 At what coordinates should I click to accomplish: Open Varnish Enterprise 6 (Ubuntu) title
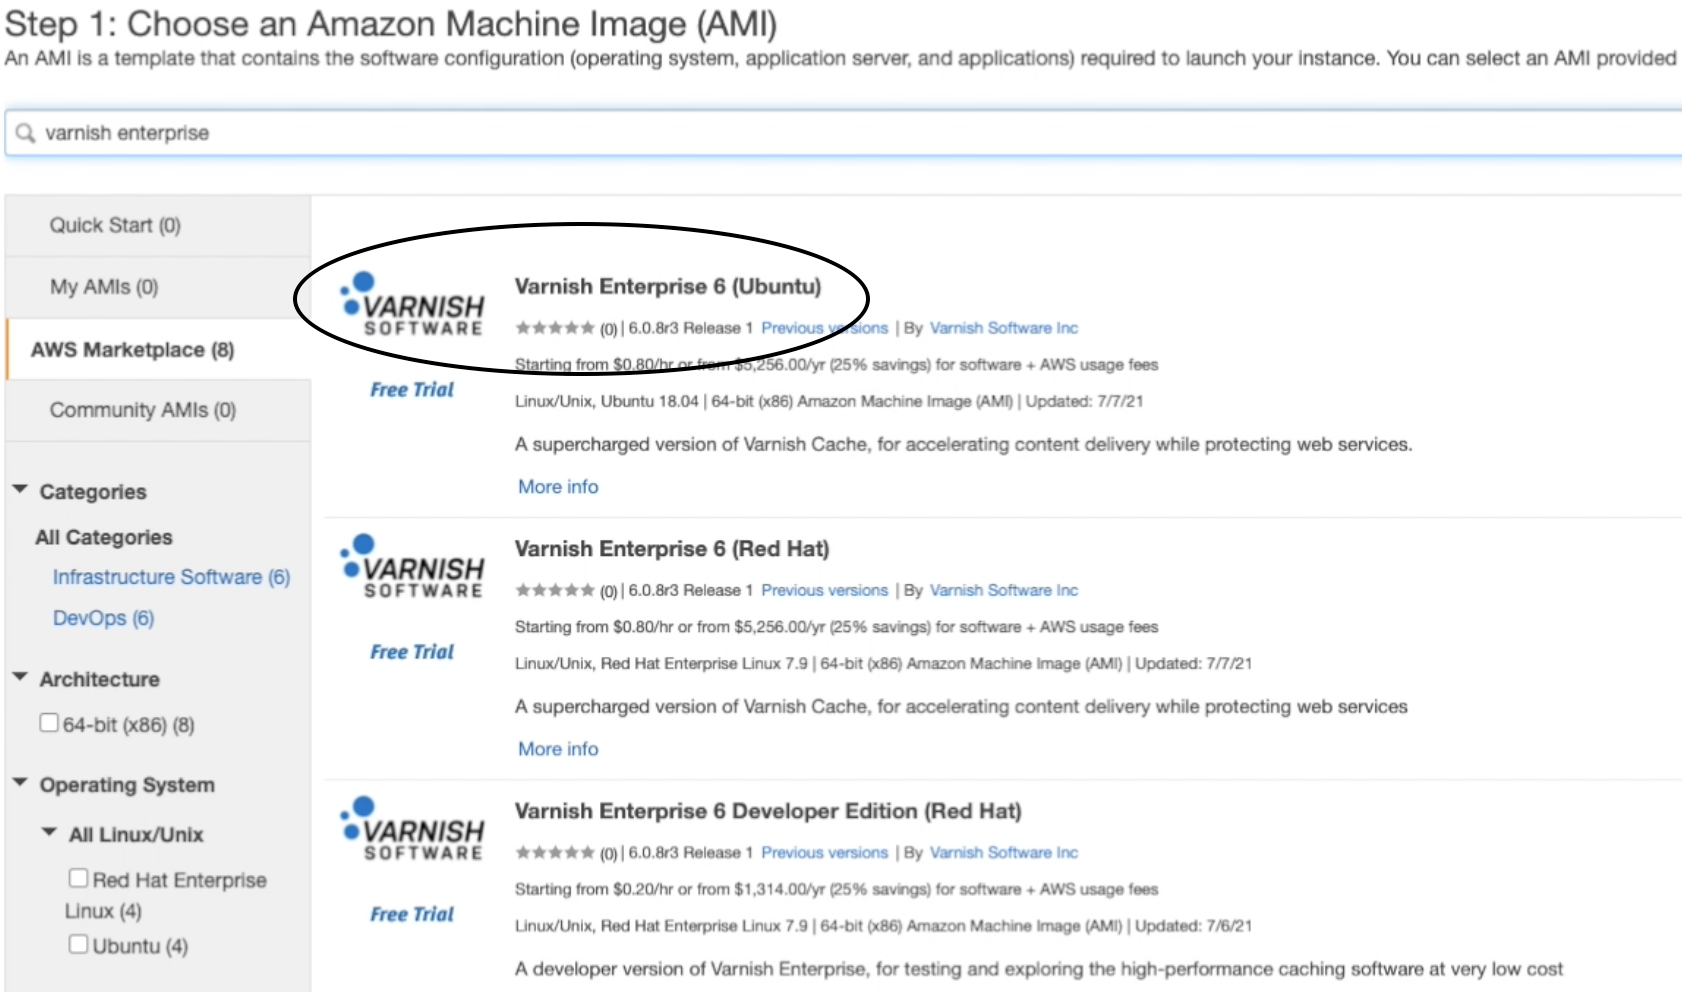click(x=668, y=286)
